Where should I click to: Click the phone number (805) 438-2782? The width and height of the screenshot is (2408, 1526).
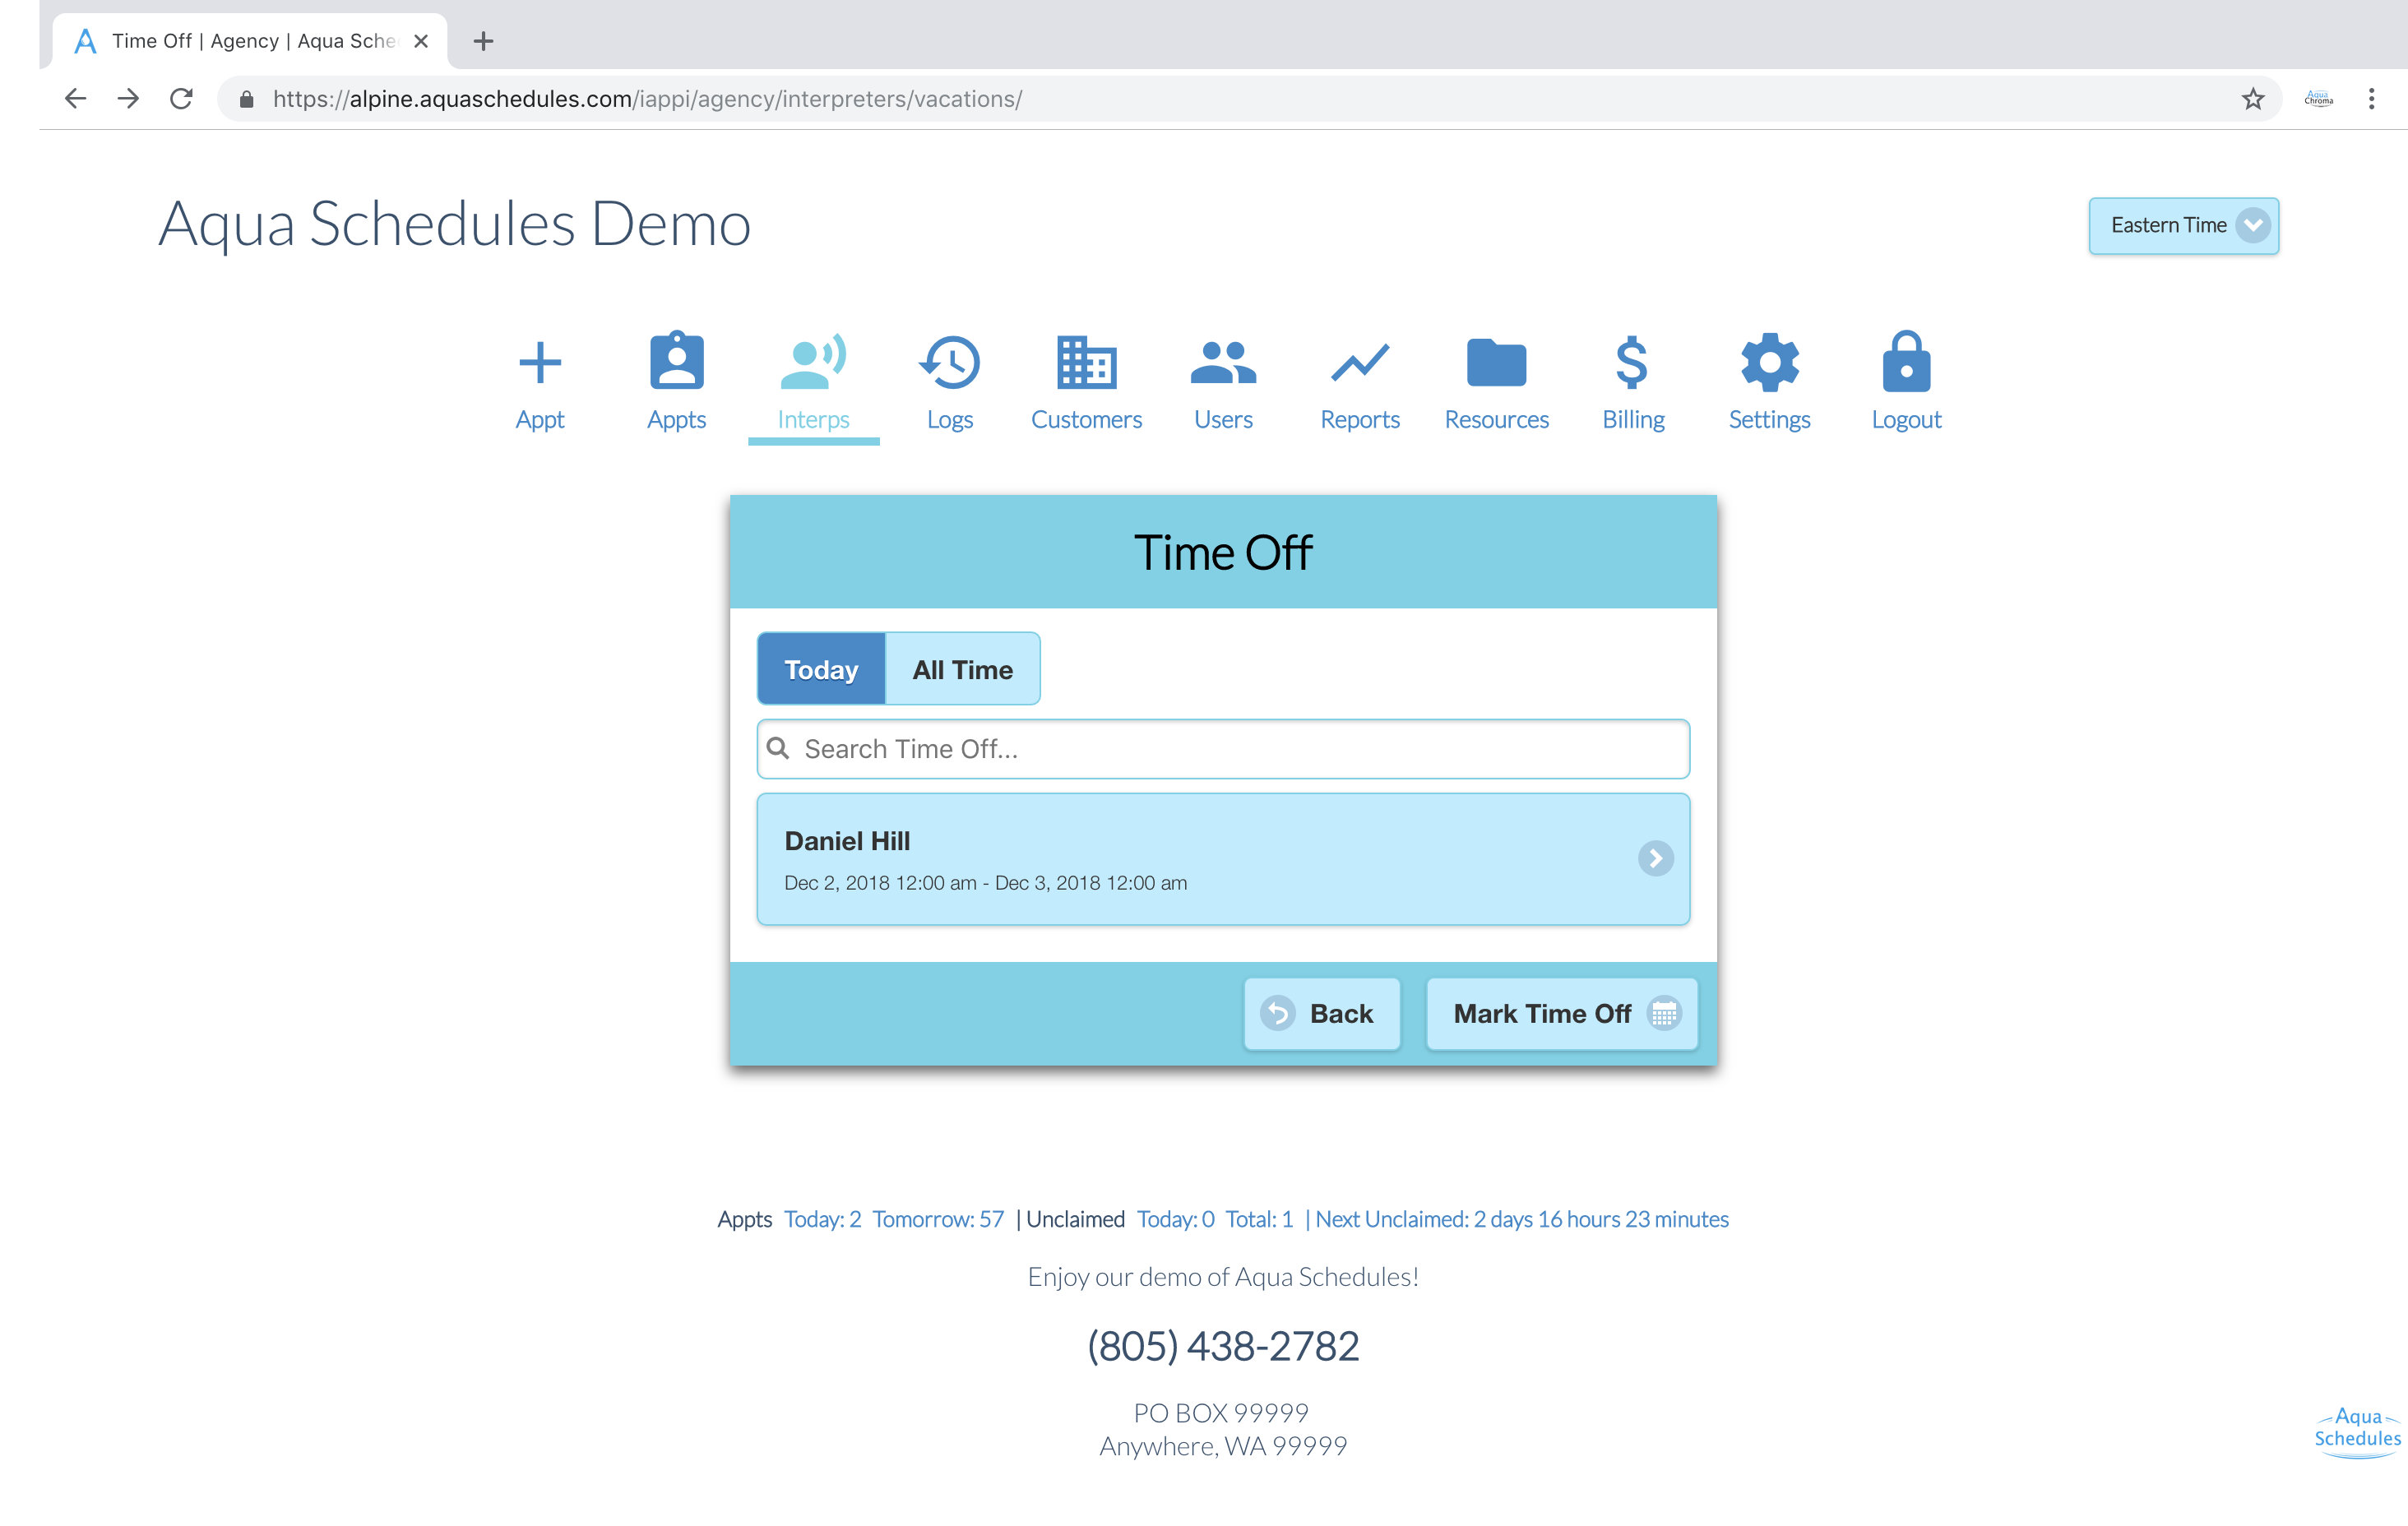click(x=1223, y=1346)
